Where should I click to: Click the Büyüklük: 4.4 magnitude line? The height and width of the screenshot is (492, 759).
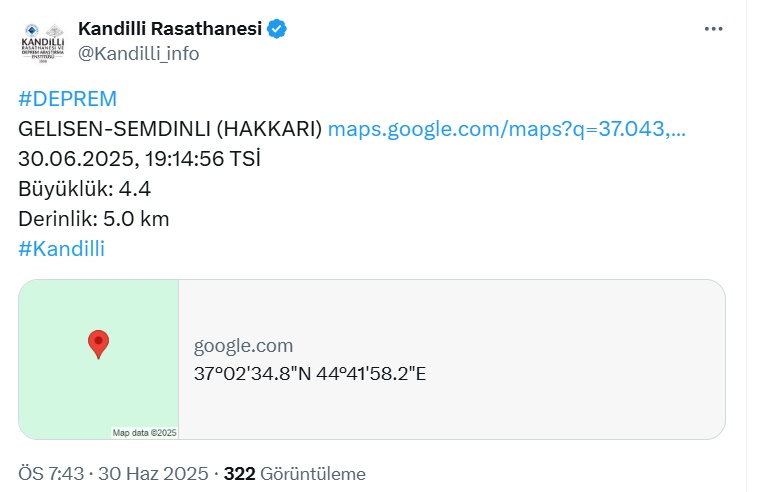click(85, 189)
